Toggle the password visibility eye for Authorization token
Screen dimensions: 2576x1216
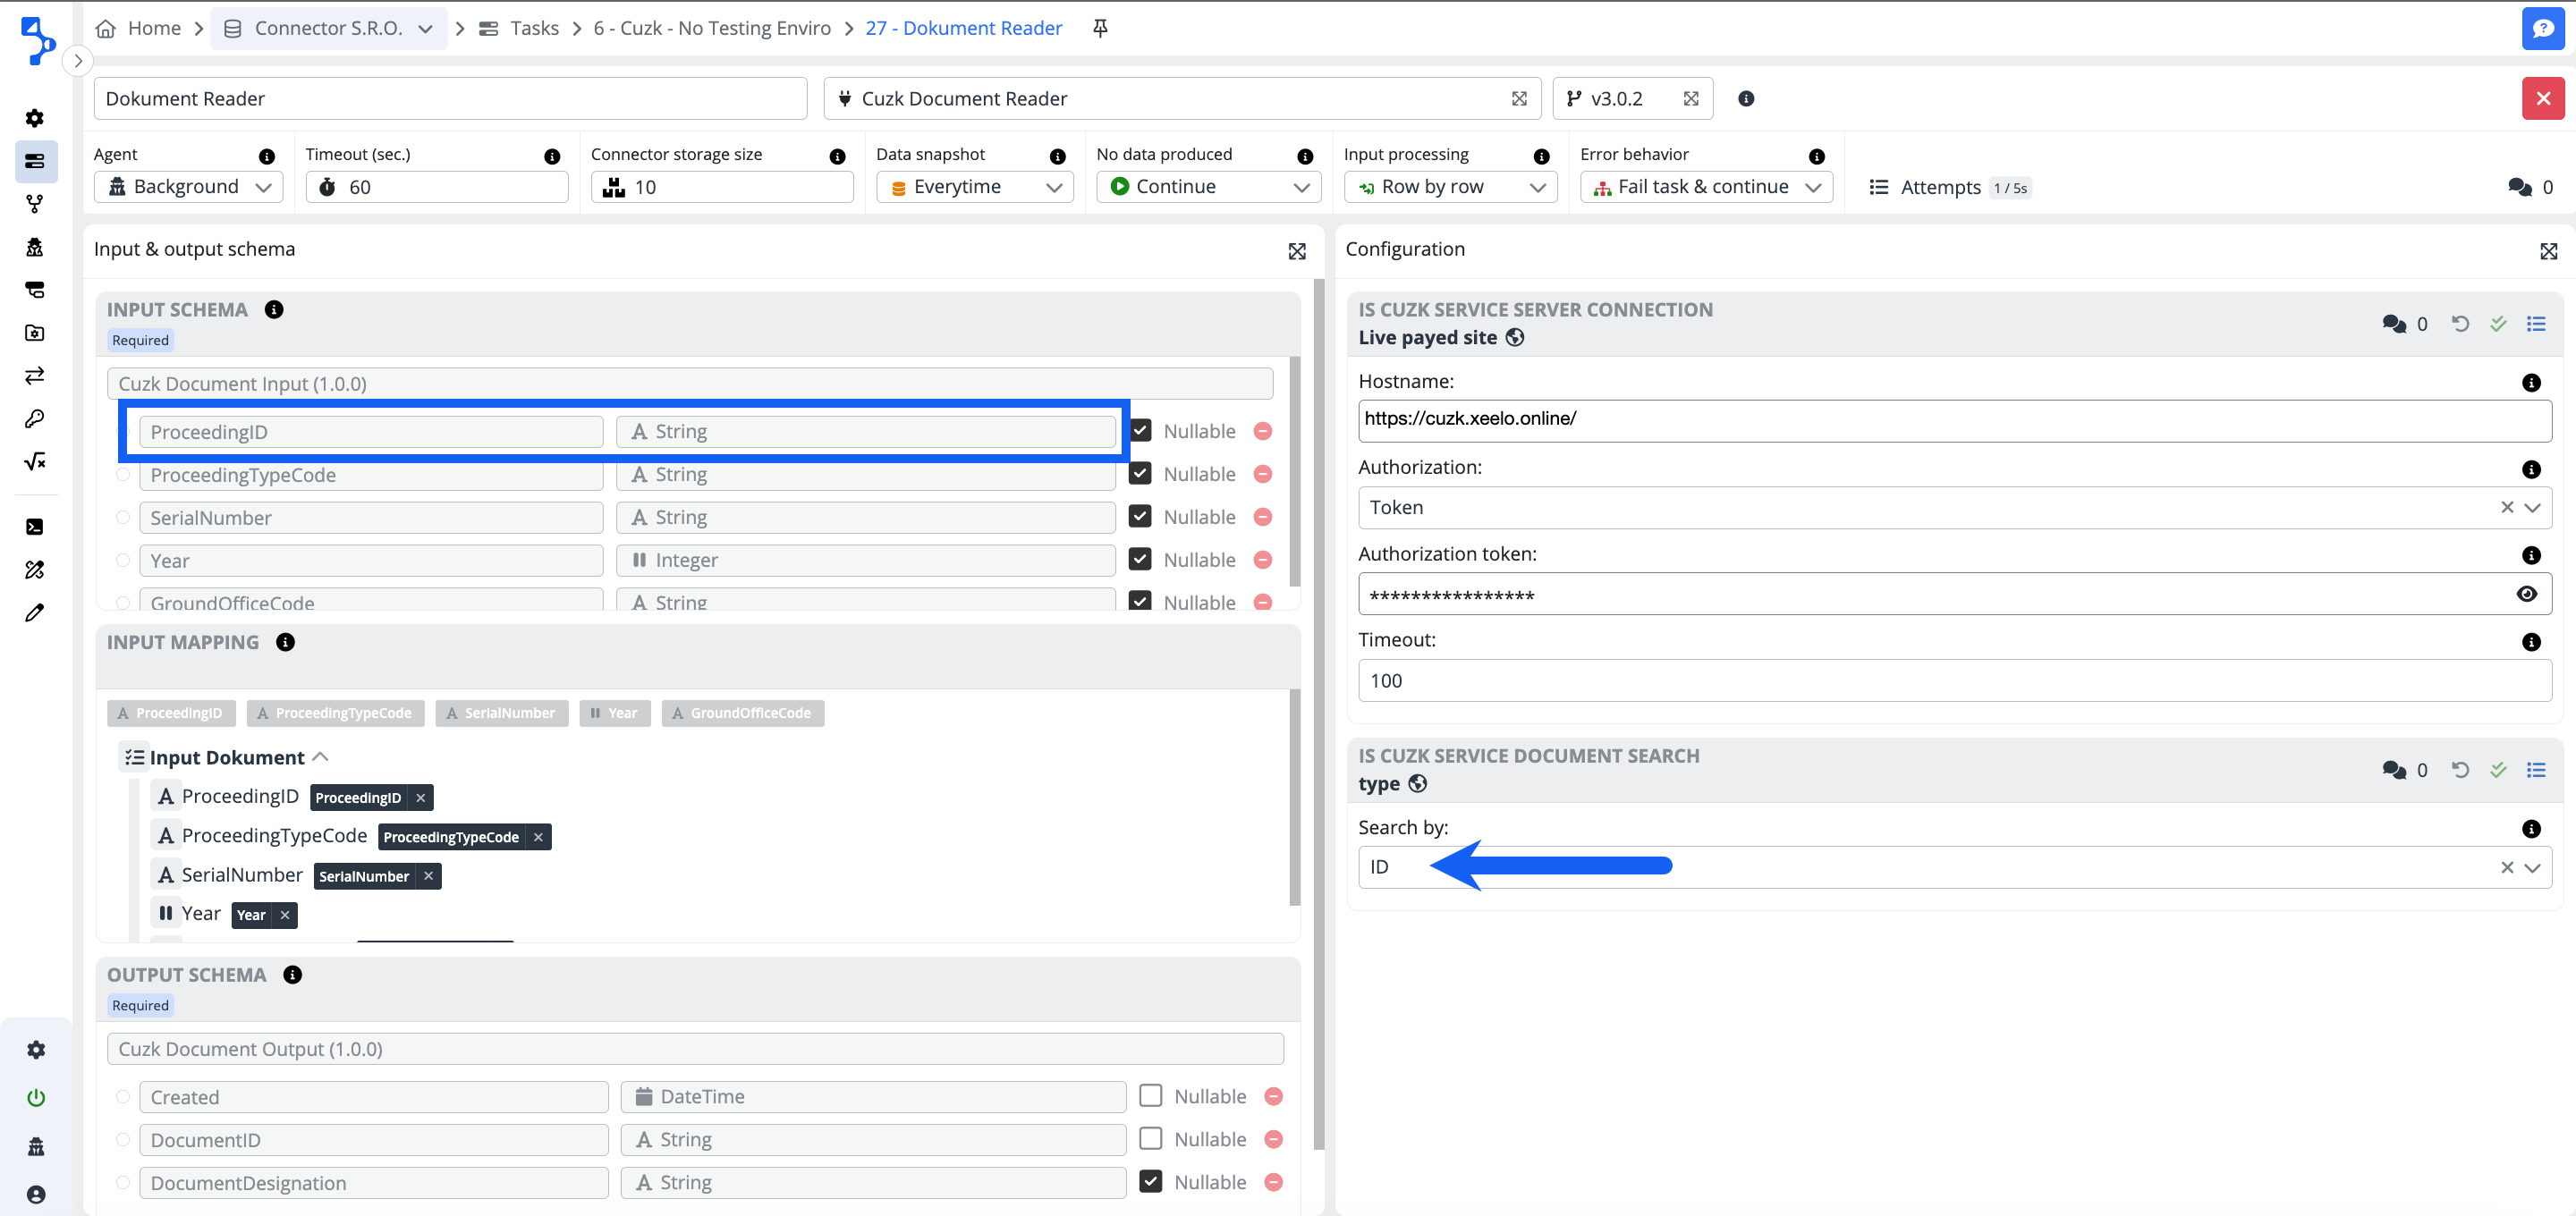click(x=2527, y=593)
